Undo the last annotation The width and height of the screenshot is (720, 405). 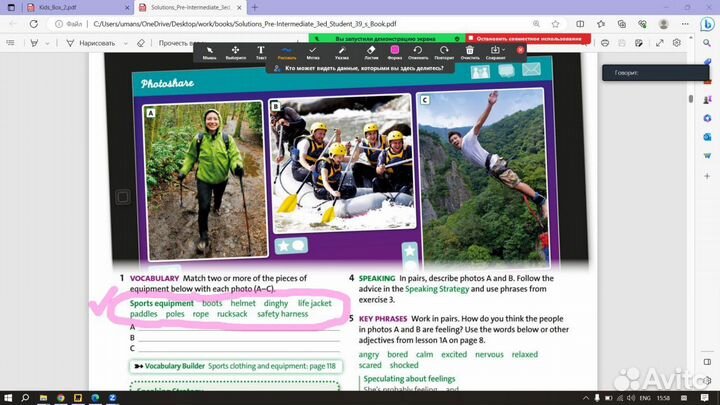point(417,52)
